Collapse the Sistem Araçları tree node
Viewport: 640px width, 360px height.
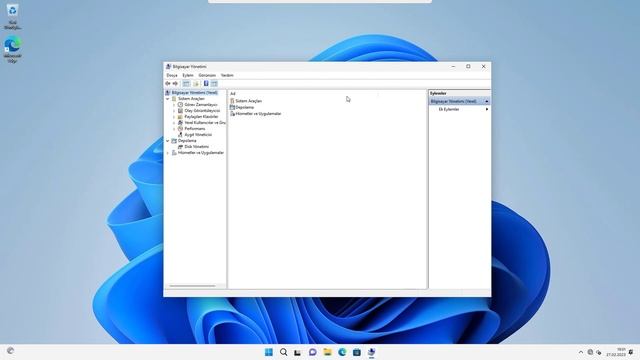[167, 99]
